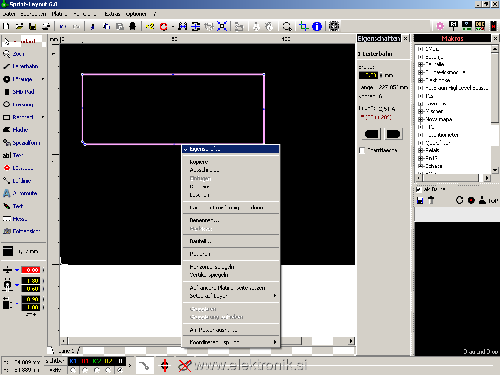Print using the toolbar printer icon
Image resolution: width=500 pixels, height=375 pixels.
[46, 26]
